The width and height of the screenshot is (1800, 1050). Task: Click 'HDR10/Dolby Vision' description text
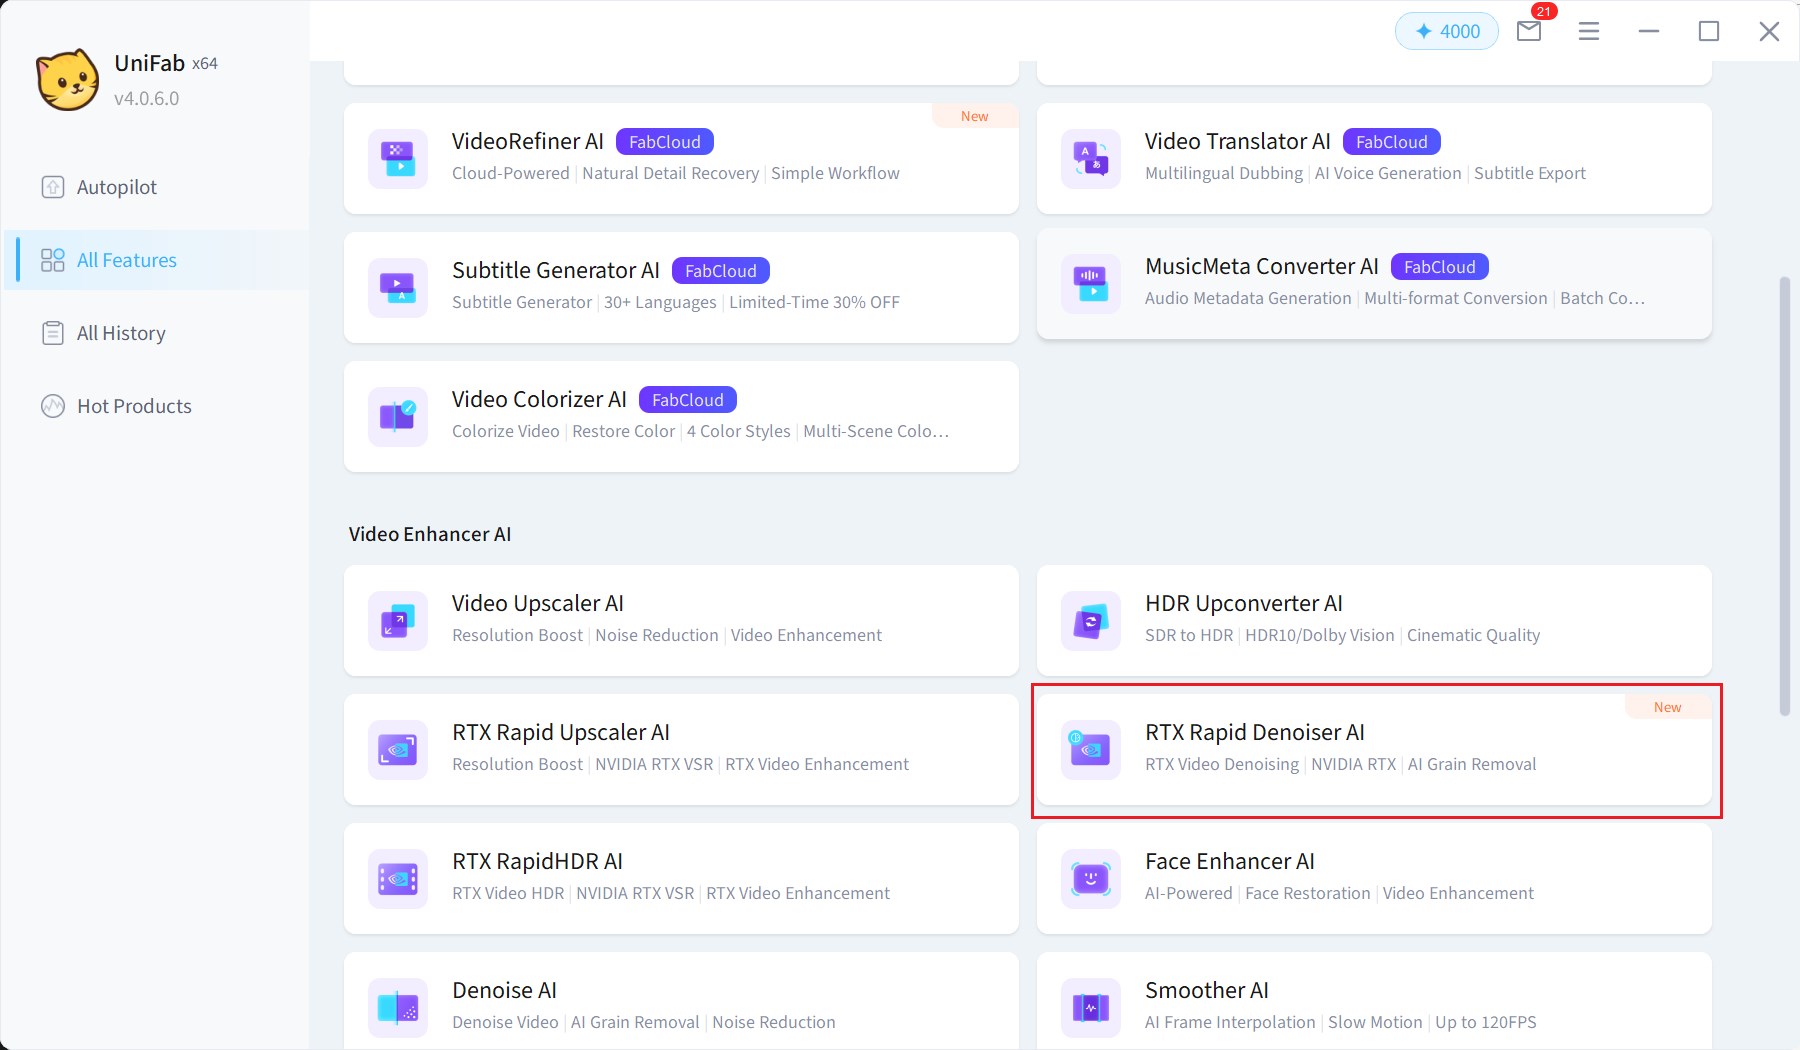pyautogui.click(x=1320, y=635)
